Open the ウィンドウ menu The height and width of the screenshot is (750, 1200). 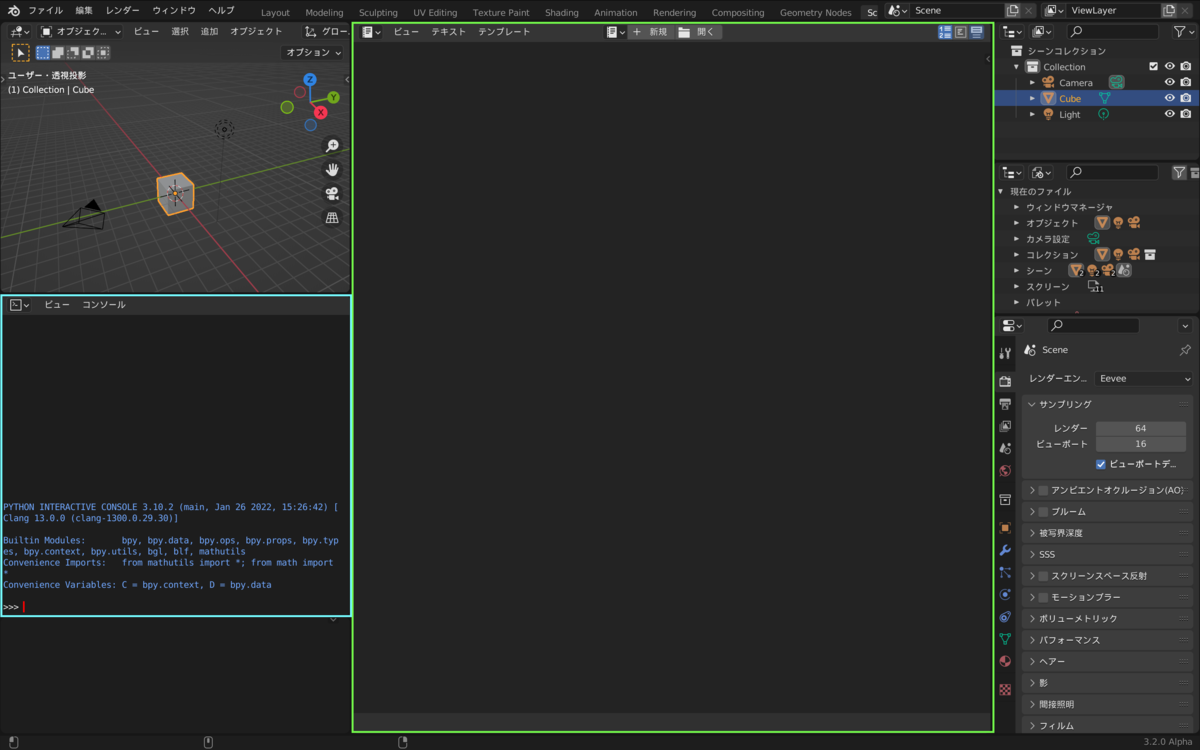click(174, 10)
